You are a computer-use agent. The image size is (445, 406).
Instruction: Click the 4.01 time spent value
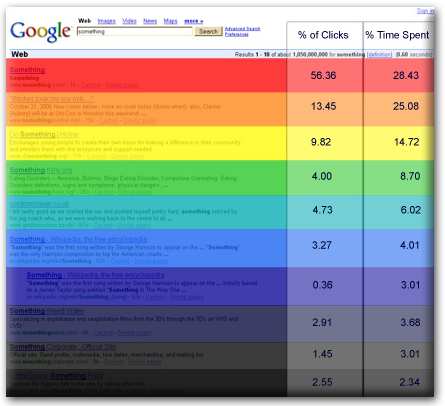410,245
